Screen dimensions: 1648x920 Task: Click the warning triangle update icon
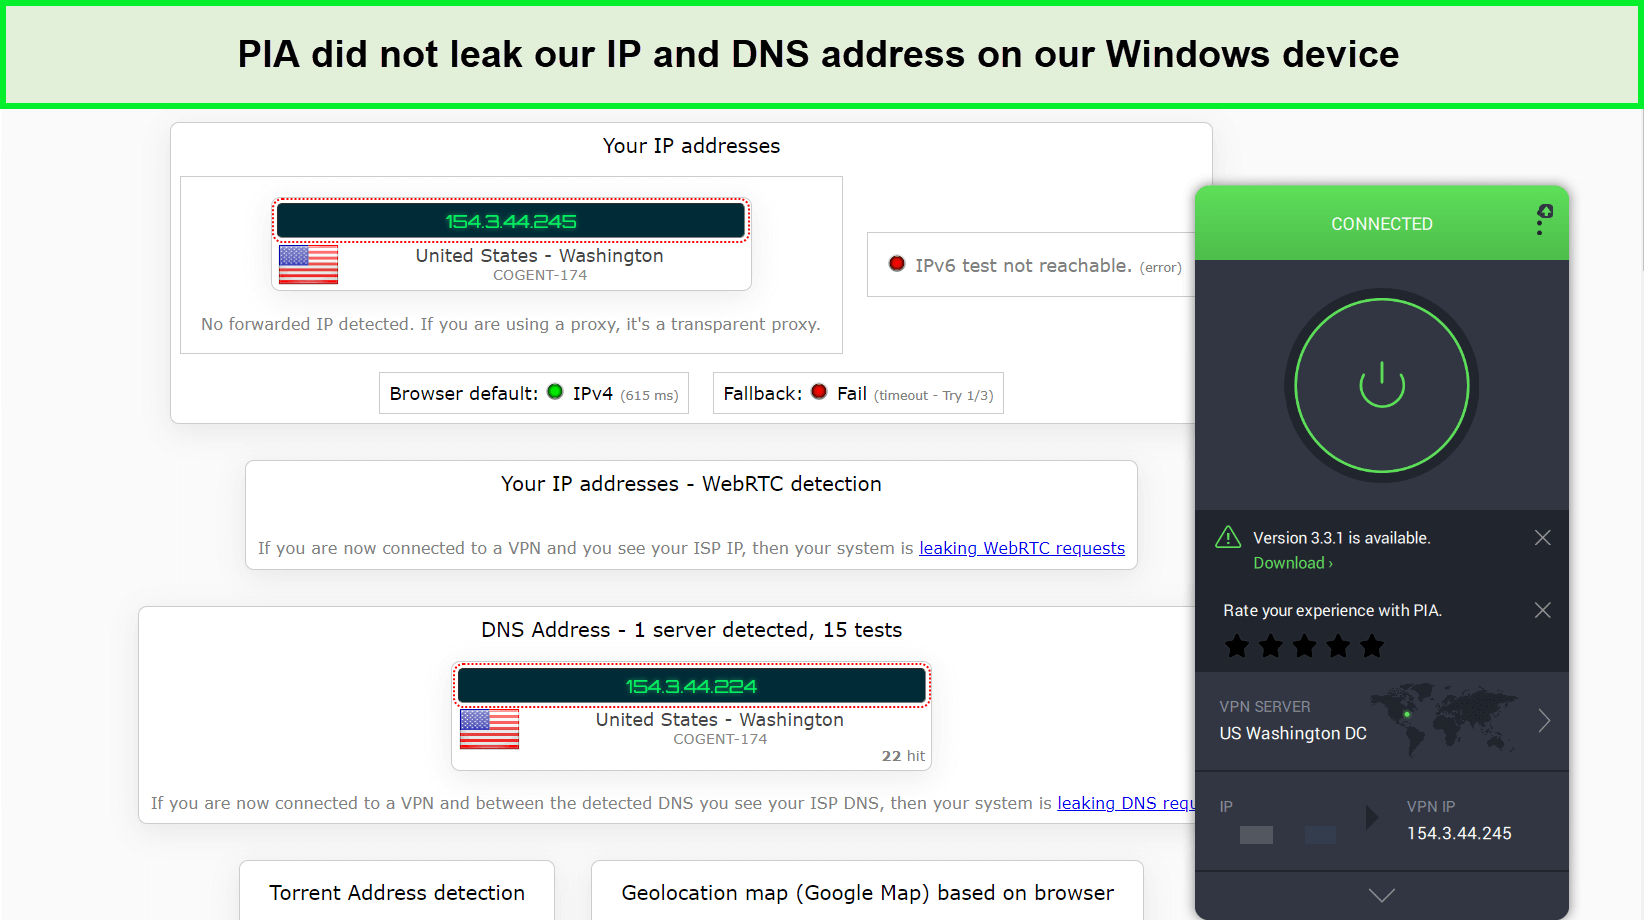[x=1228, y=538]
